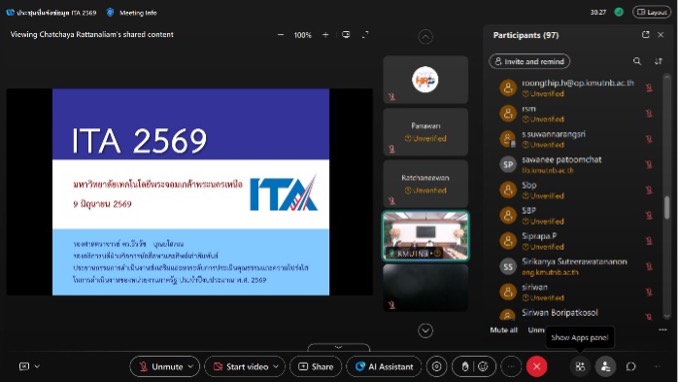This screenshot has width=681, height=385.
Task: Click the shared ITA 2569 slide
Action: coord(191,192)
